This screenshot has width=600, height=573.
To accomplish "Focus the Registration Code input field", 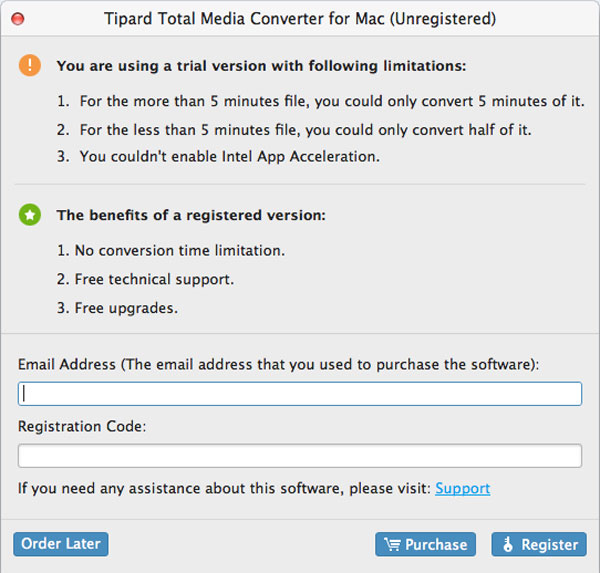I will [300, 455].
